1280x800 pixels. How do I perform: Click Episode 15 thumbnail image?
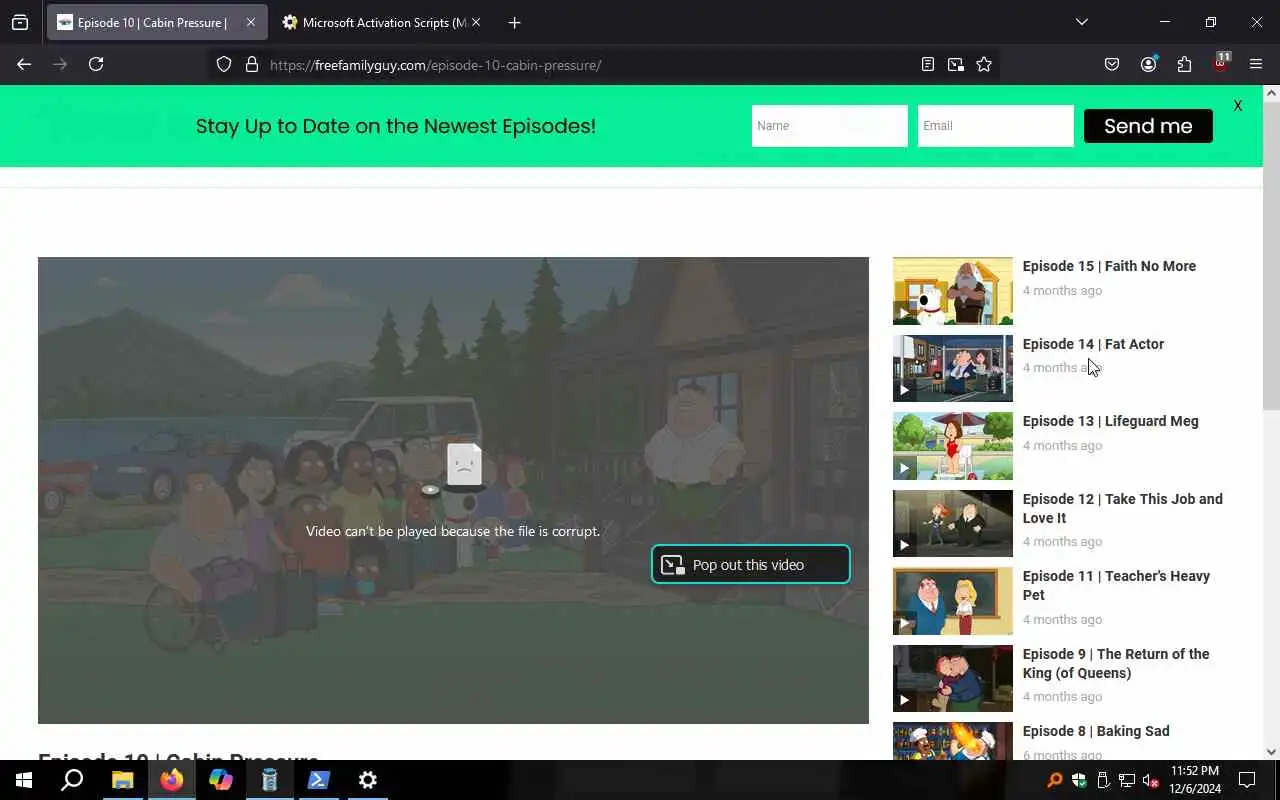point(952,291)
